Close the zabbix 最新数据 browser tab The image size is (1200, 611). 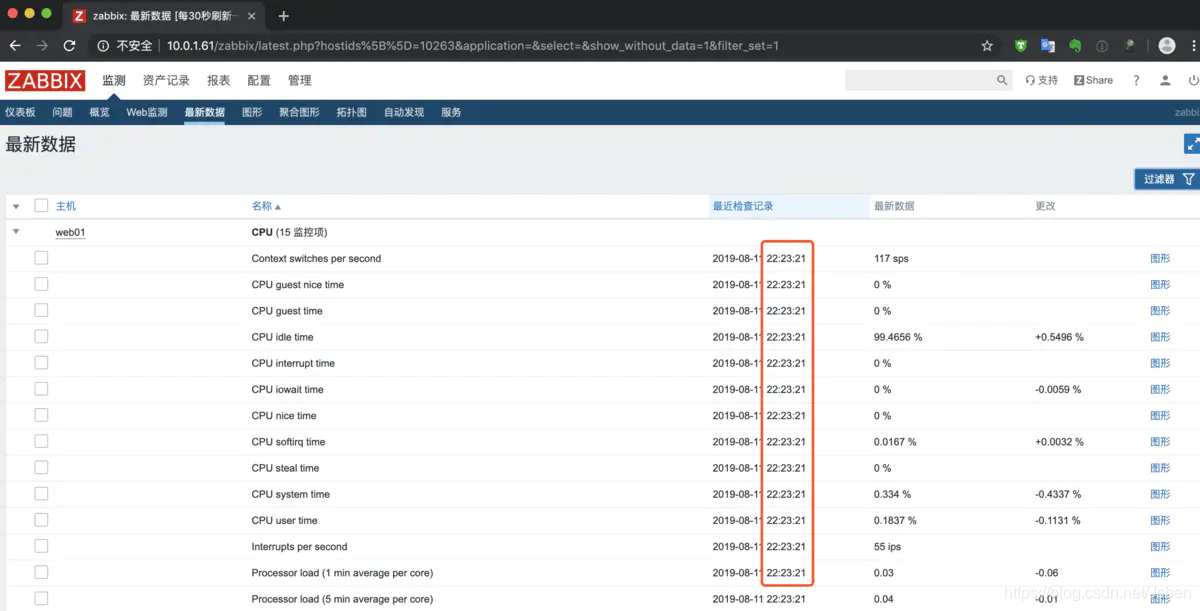coord(253,16)
